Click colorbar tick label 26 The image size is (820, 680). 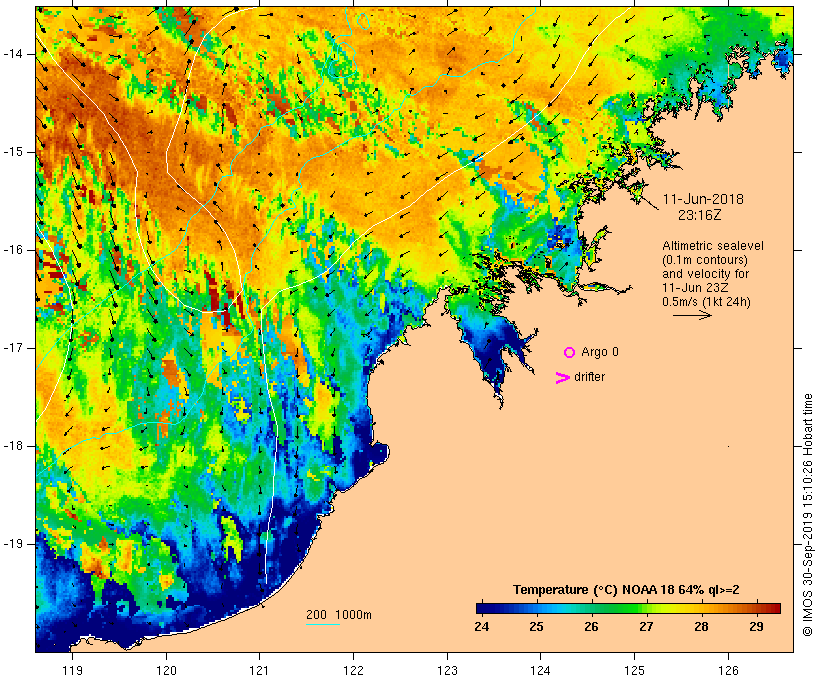[x=591, y=627]
